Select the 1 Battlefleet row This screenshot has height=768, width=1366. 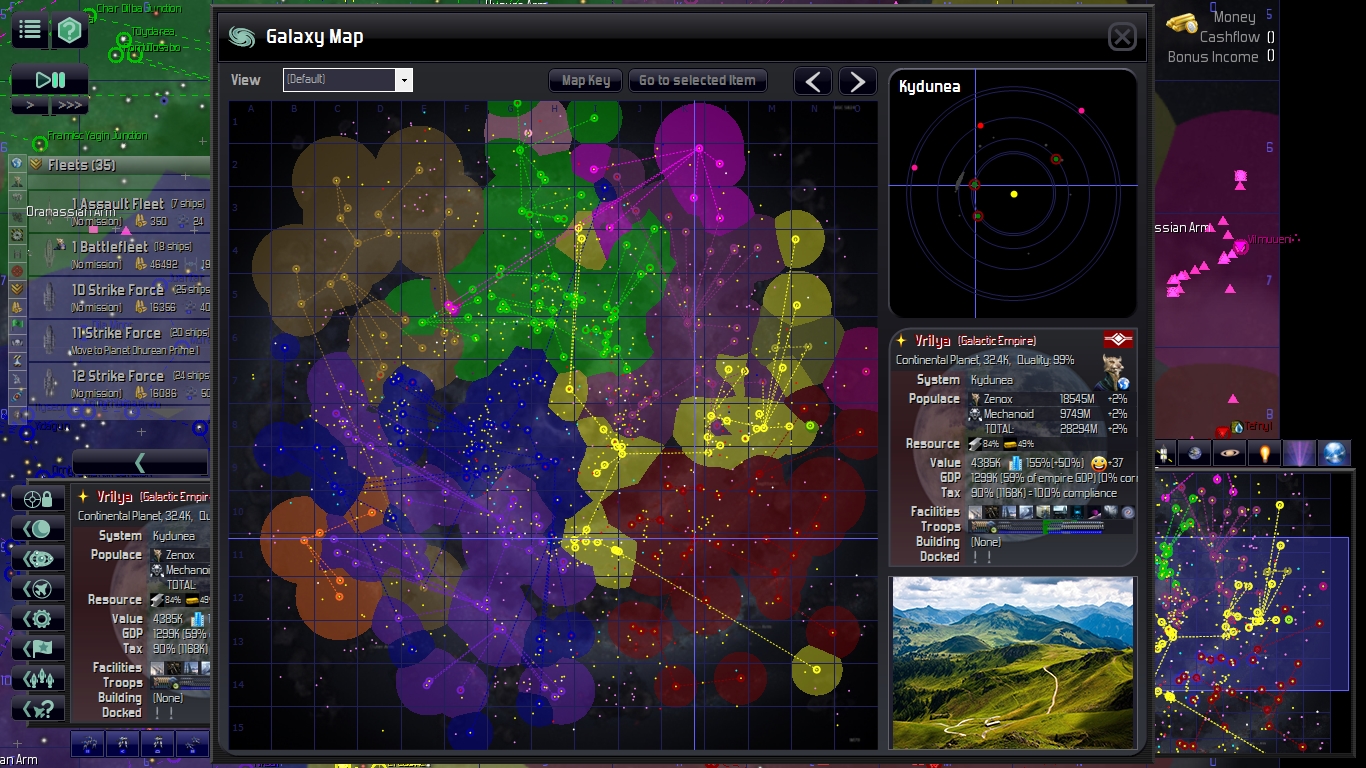coord(119,254)
